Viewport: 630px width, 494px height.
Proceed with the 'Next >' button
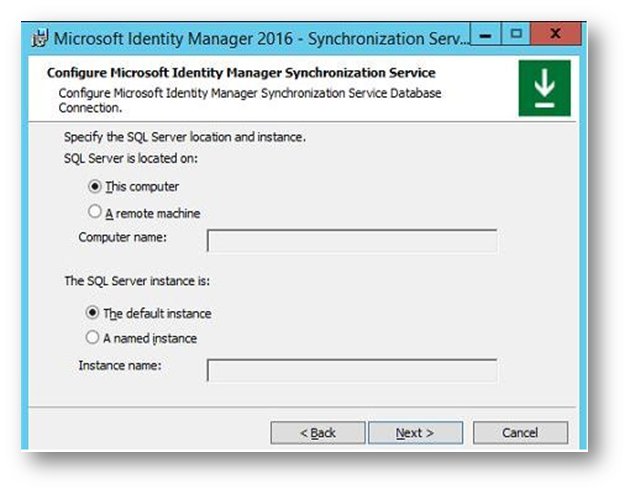pos(415,433)
